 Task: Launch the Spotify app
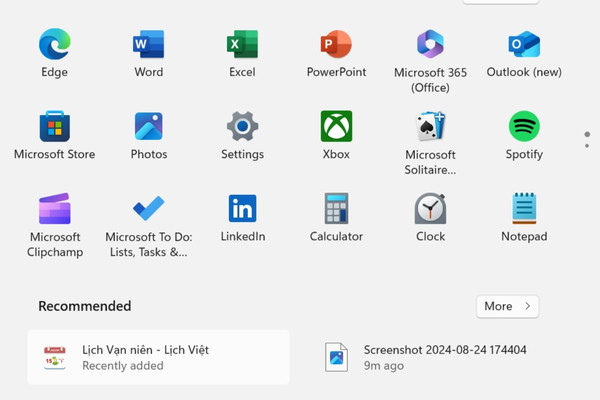pos(524,126)
